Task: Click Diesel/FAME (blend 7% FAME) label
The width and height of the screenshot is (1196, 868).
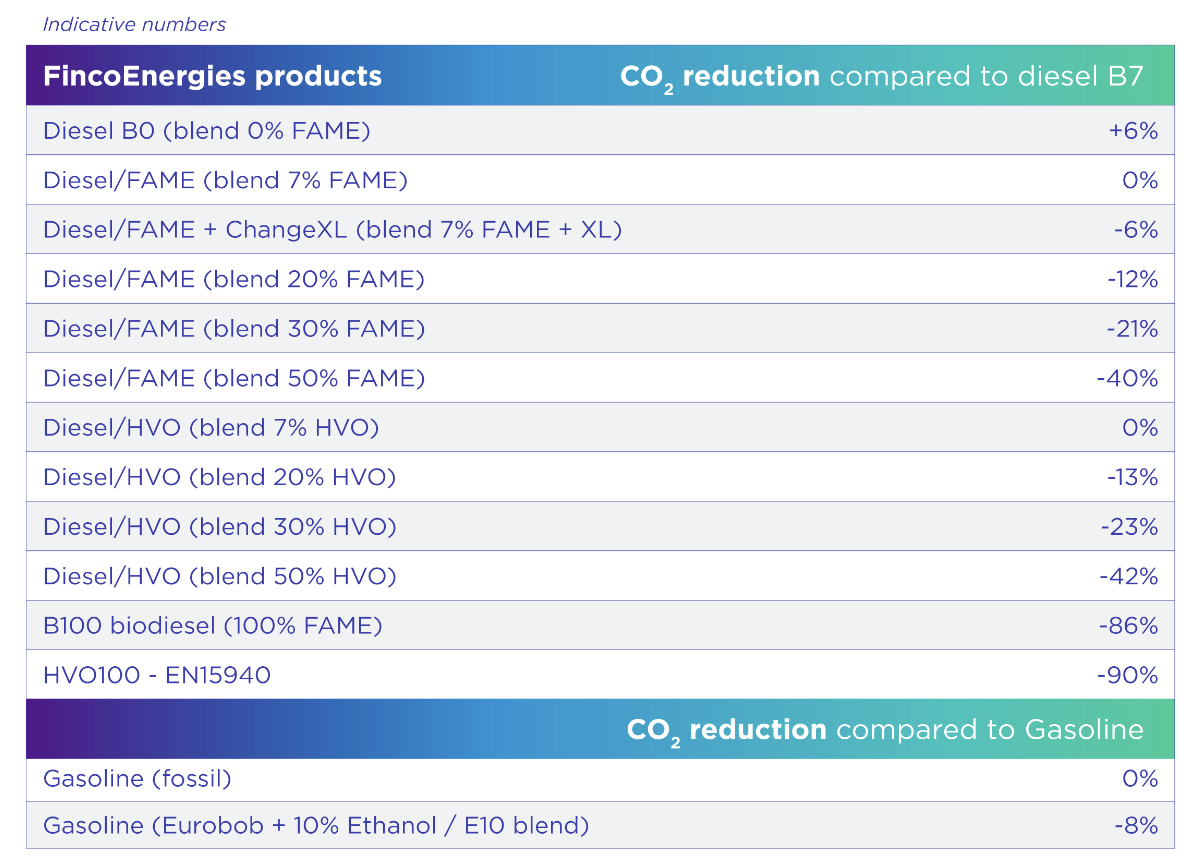Action: [x=225, y=181]
